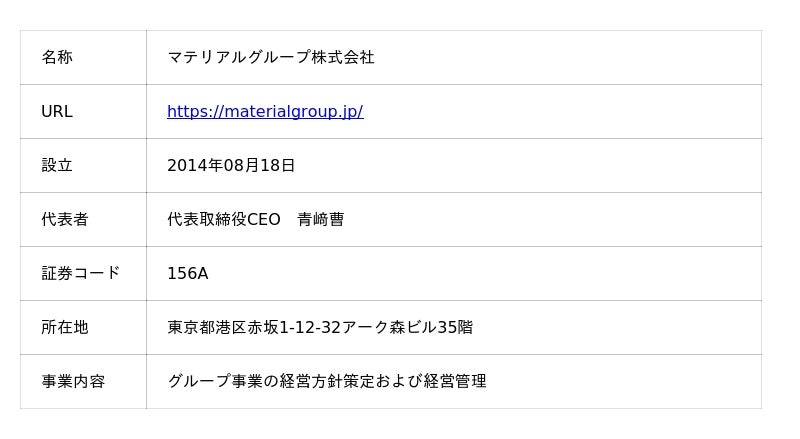Image resolution: width=800 pixels, height=439 pixels.
Task: Click the 代表取締役CEO title text
Action: point(224,220)
